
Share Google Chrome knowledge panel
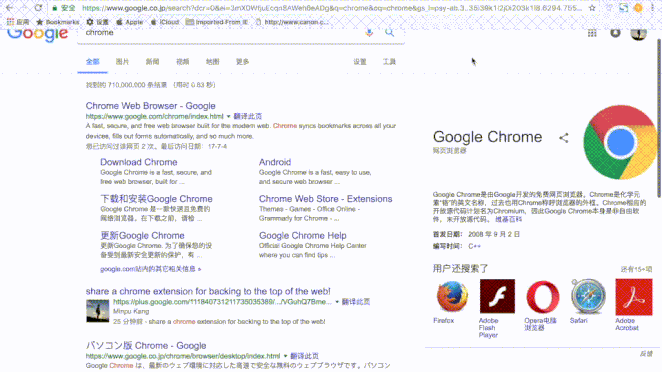(564, 138)
